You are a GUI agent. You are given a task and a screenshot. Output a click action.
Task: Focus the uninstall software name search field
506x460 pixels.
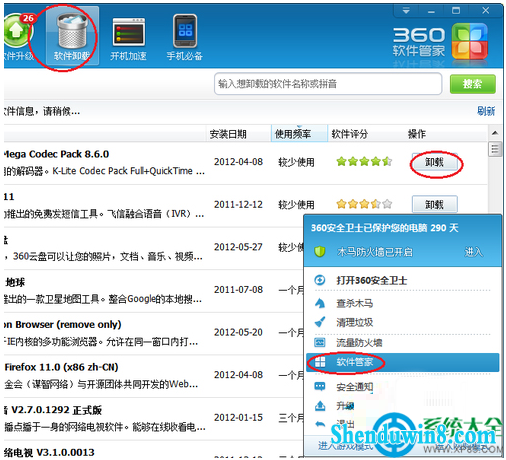(x=328, y=84)
